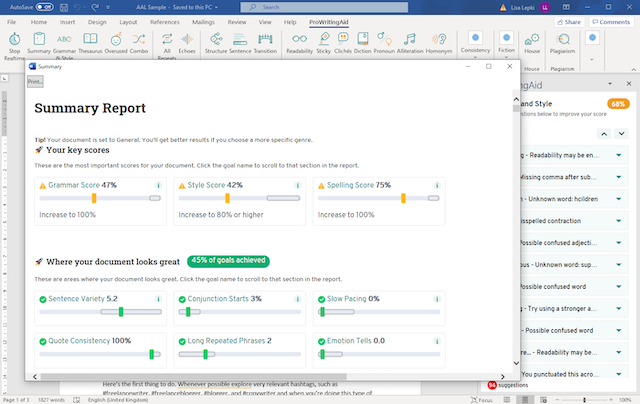Run the Grammar & Style check
640x404 pixels.
[x=64, y=39]
